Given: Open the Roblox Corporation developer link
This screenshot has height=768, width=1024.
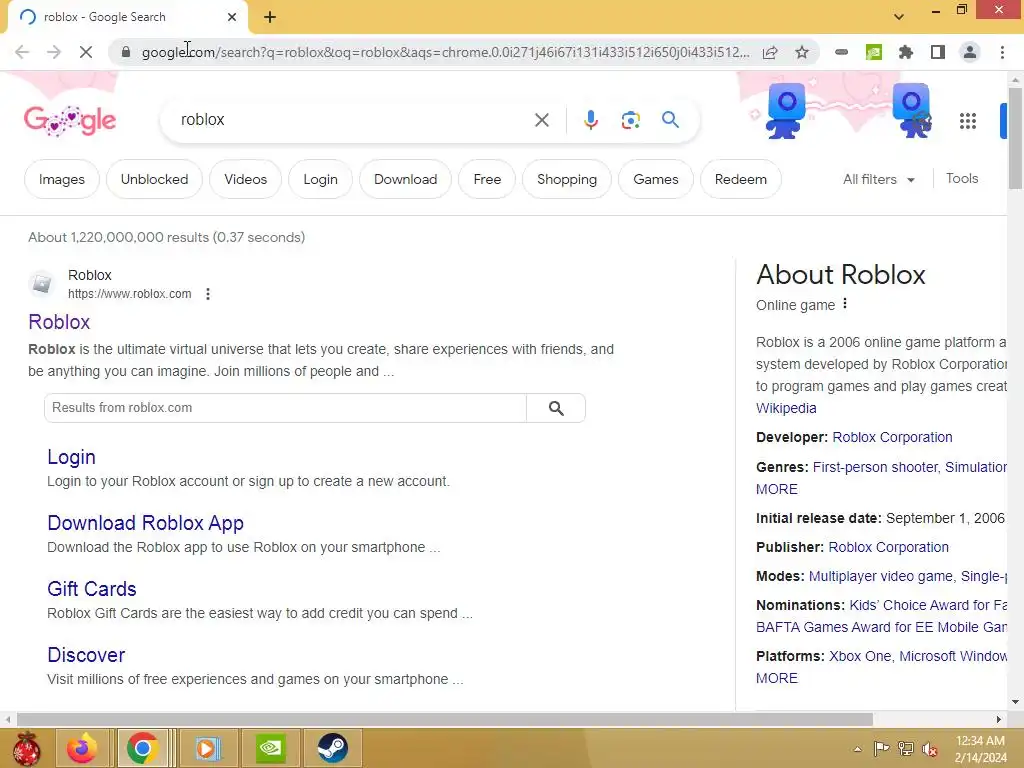Looking at the screenshot, I should pos(892,438).
